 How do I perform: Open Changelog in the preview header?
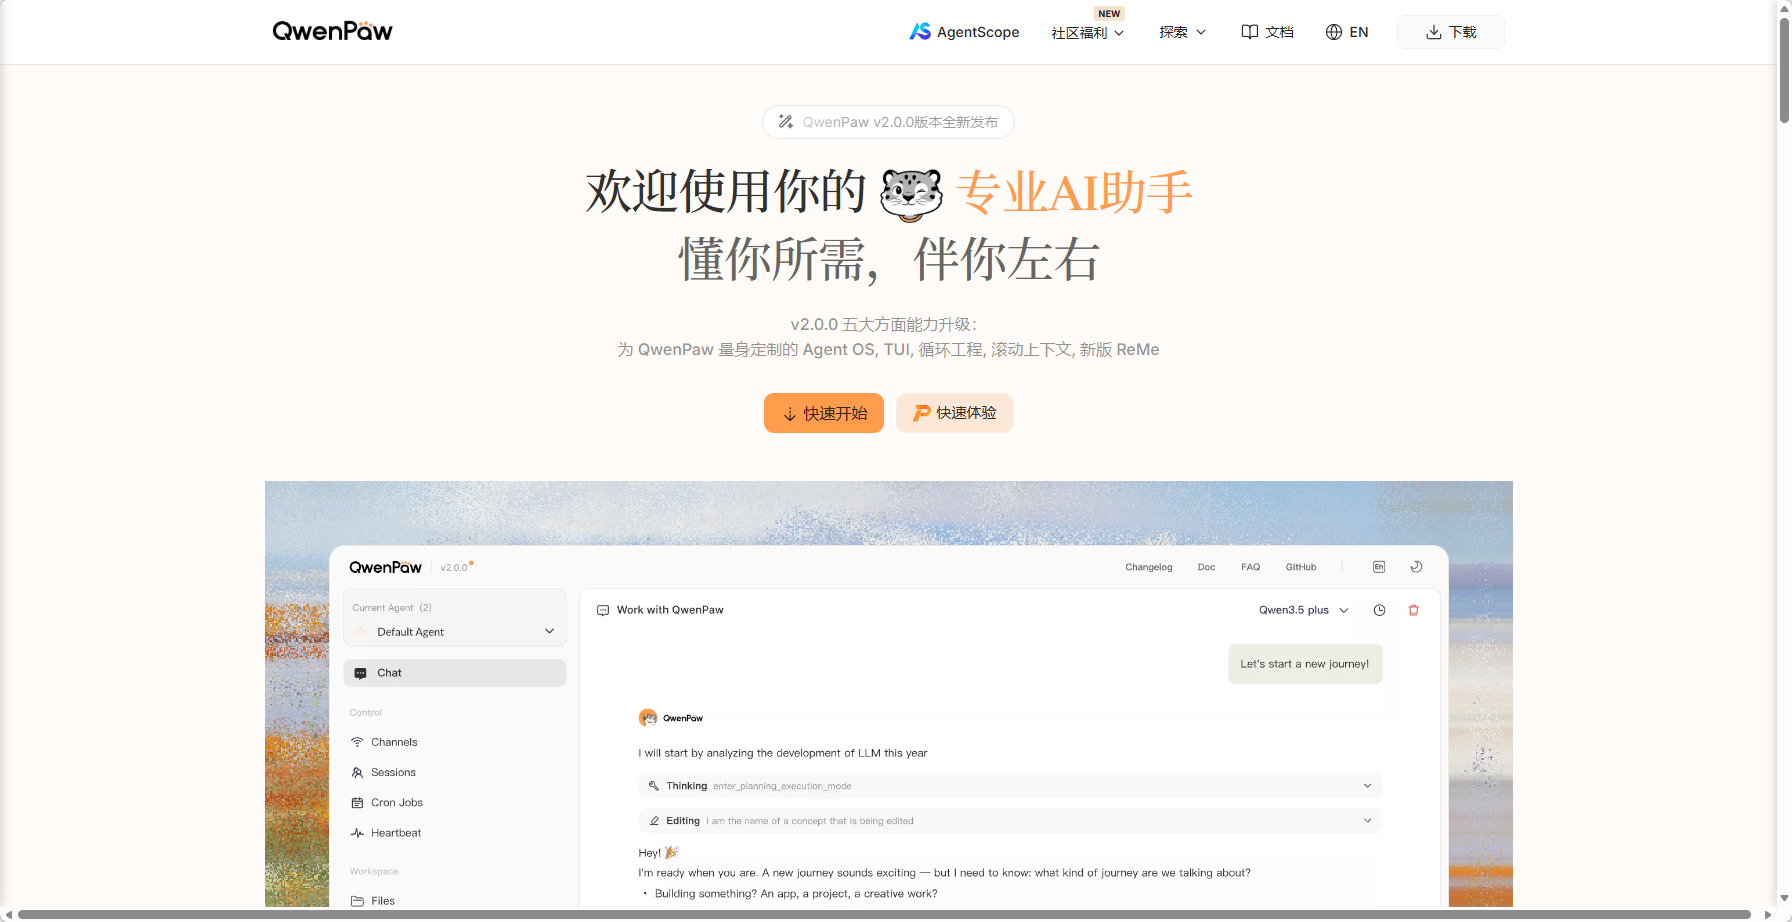(1148, 567)
